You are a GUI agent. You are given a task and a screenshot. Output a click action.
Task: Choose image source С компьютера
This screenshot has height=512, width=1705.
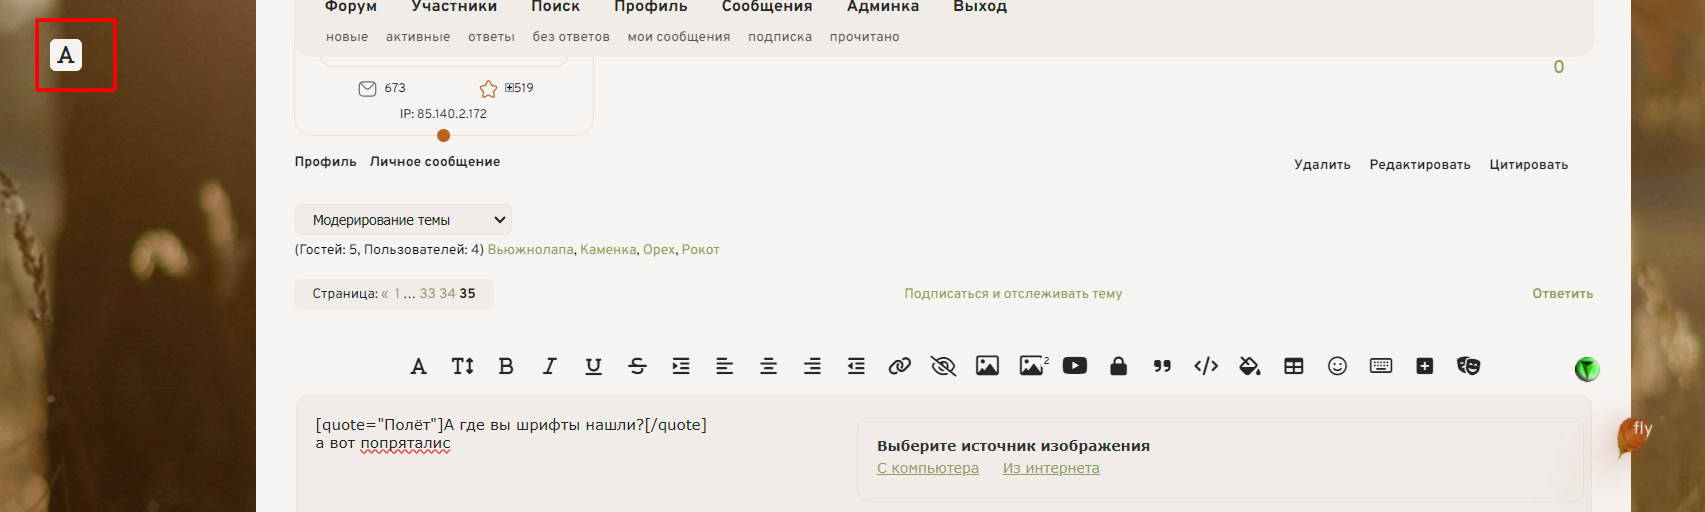click(928, 468)
